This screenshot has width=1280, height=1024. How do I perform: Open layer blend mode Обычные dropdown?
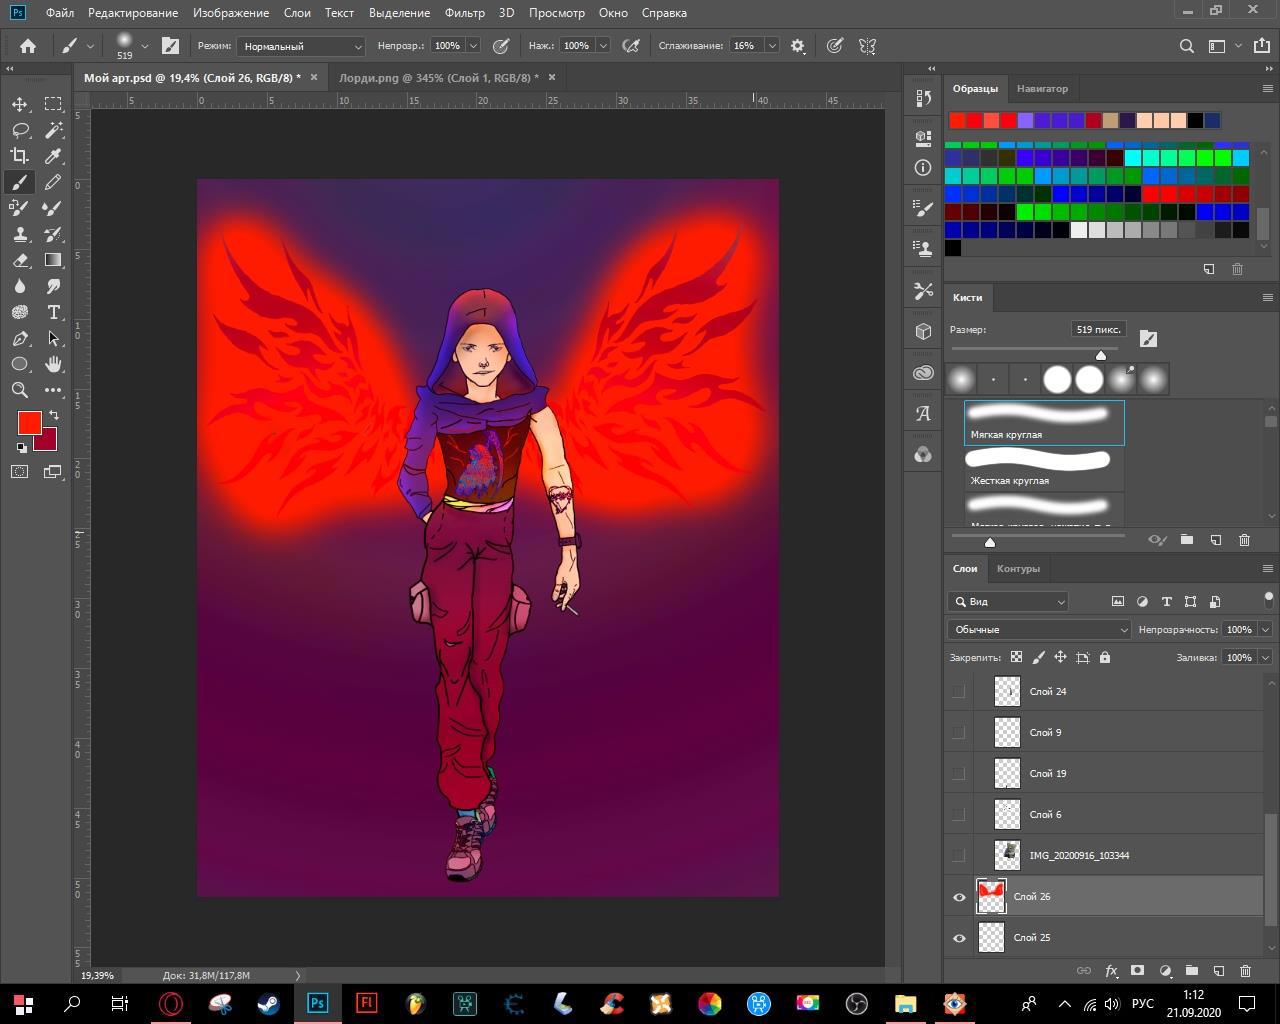tap(1039, 629)
